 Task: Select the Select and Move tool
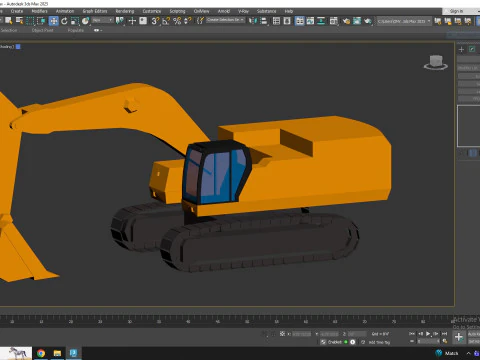click(53, 21)
